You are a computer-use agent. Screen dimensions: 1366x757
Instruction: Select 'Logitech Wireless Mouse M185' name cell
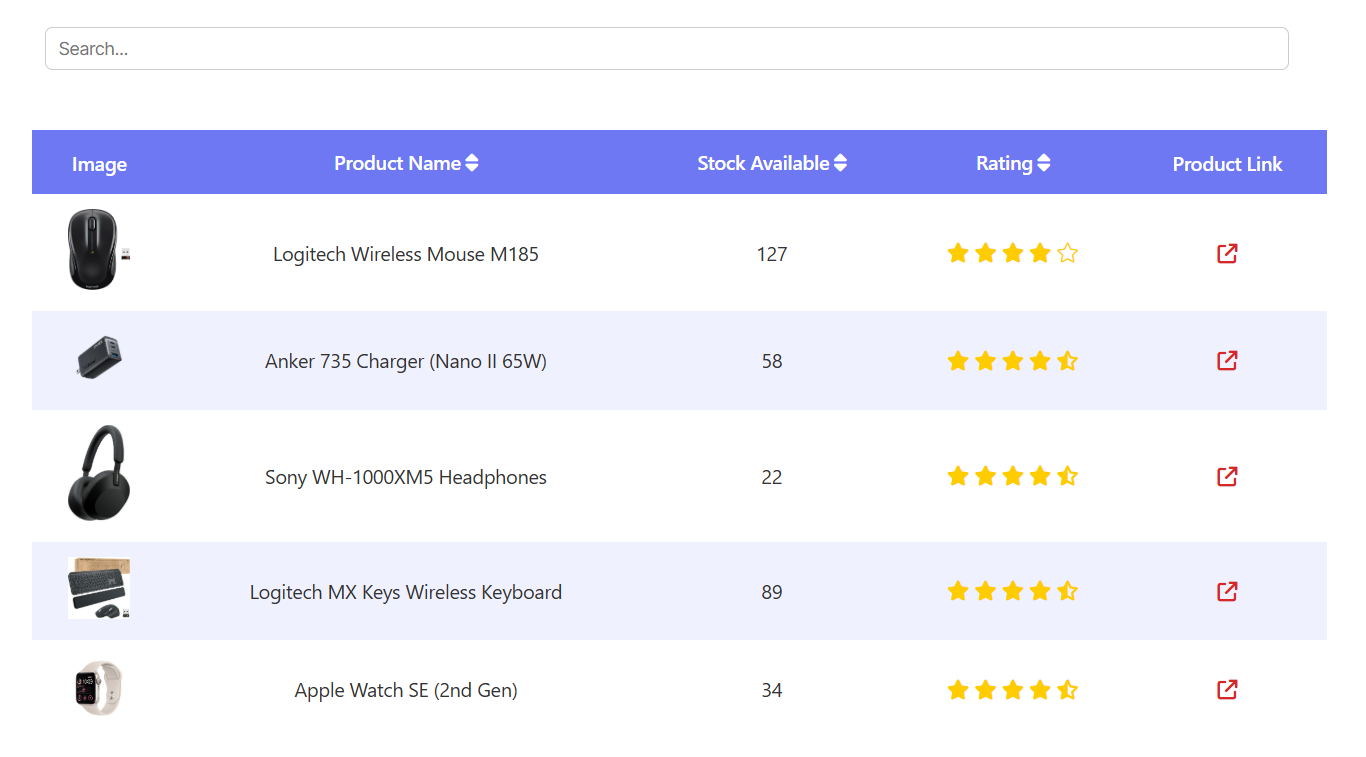click(406, 254)
